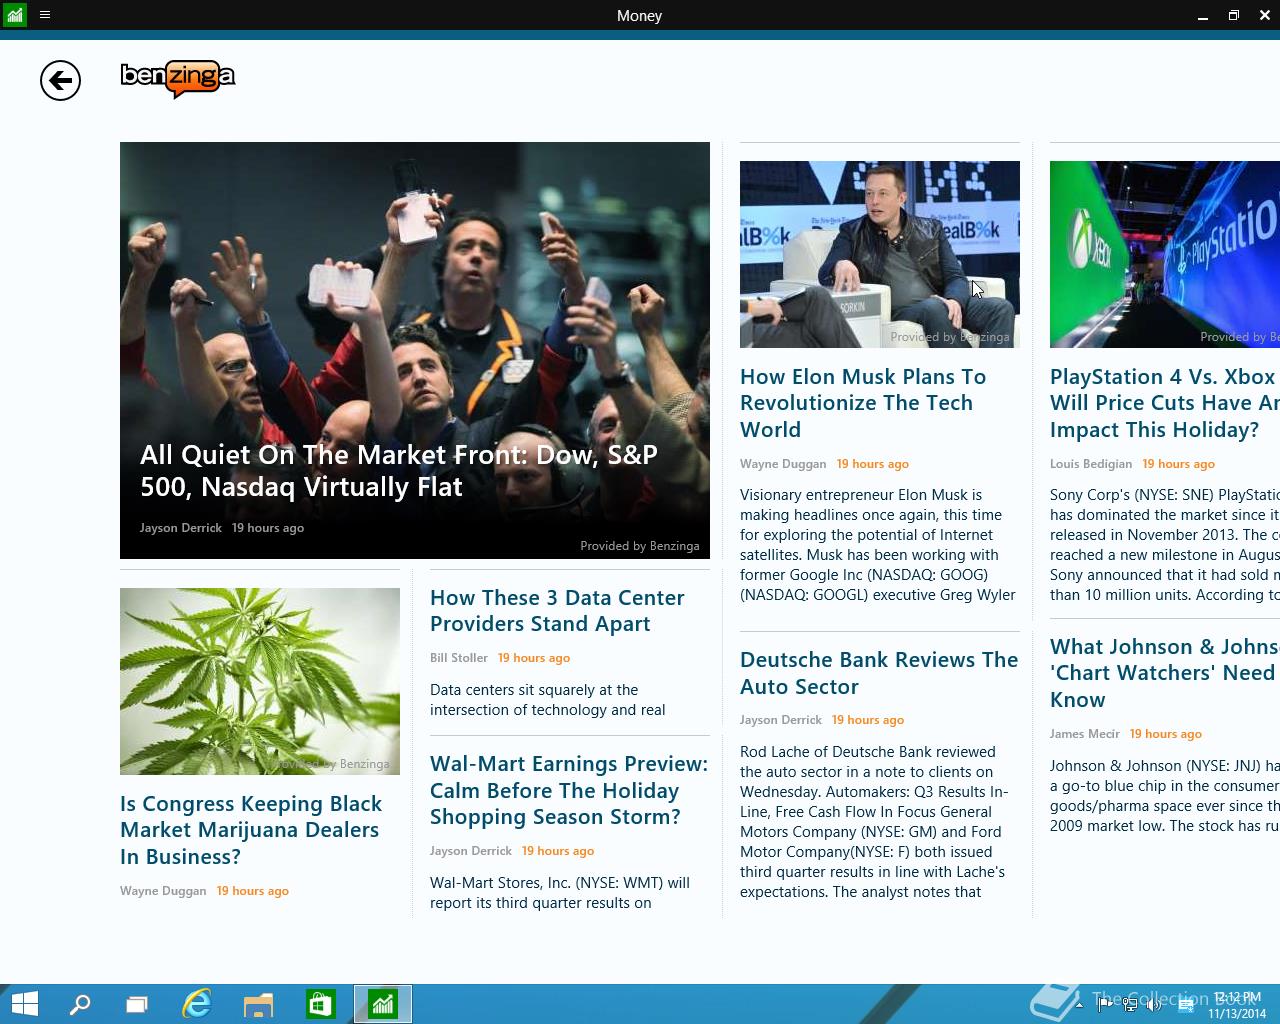Go back using the circled arrow
1280x1024 pixels.
point(60,80)
